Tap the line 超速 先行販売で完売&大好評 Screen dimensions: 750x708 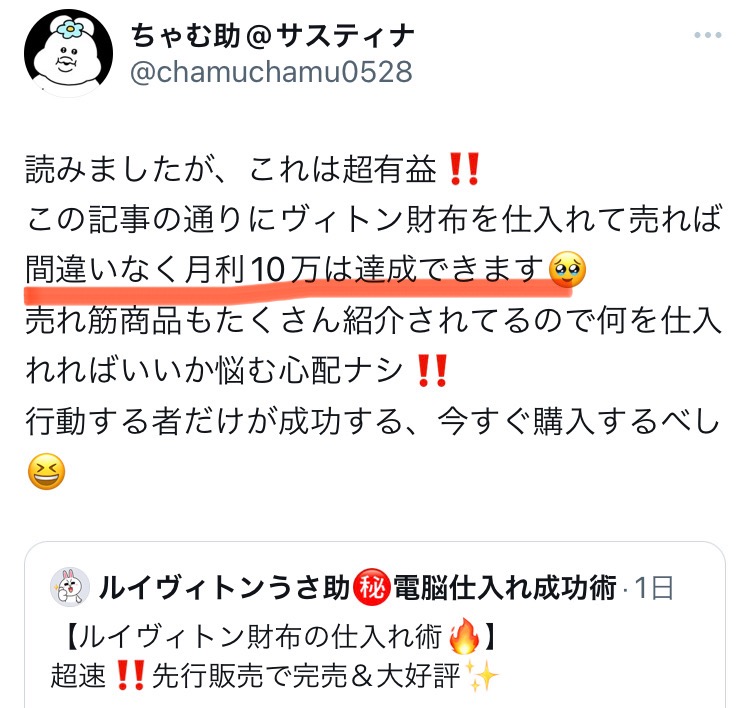click(275, 676)
